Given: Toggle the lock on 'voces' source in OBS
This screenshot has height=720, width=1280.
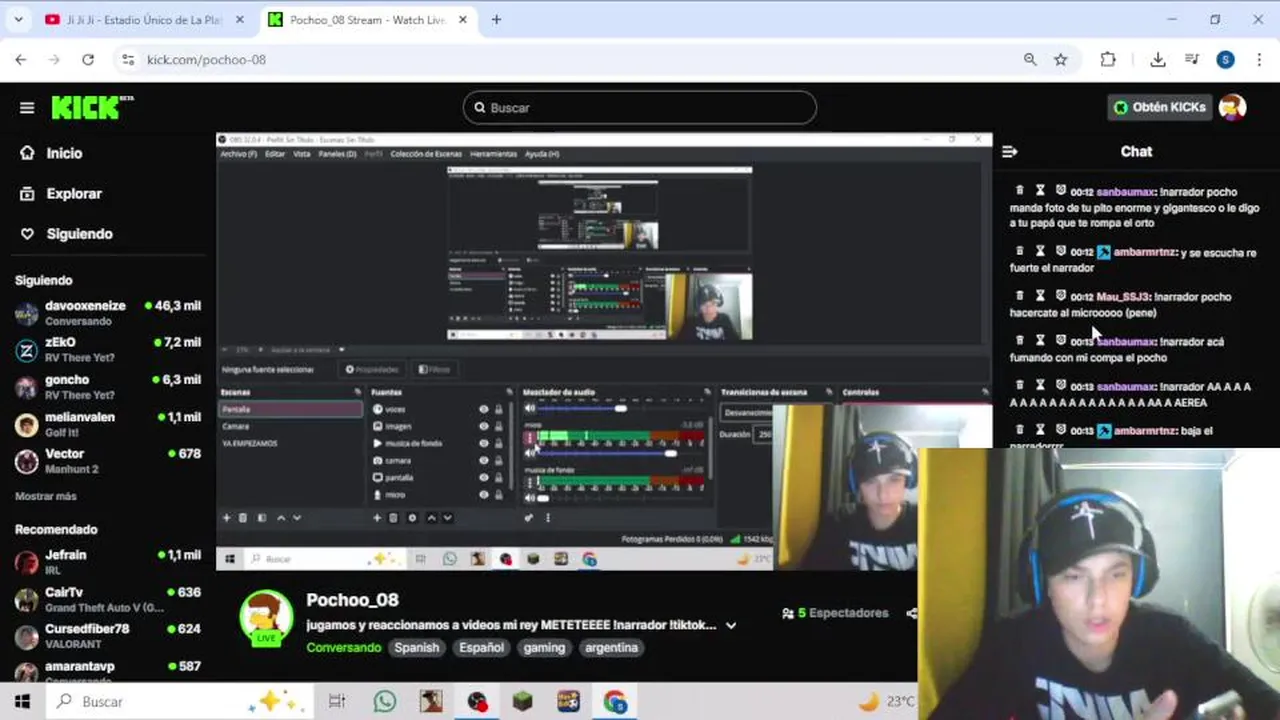Looking at the screenshot, I should click(498, 409).
